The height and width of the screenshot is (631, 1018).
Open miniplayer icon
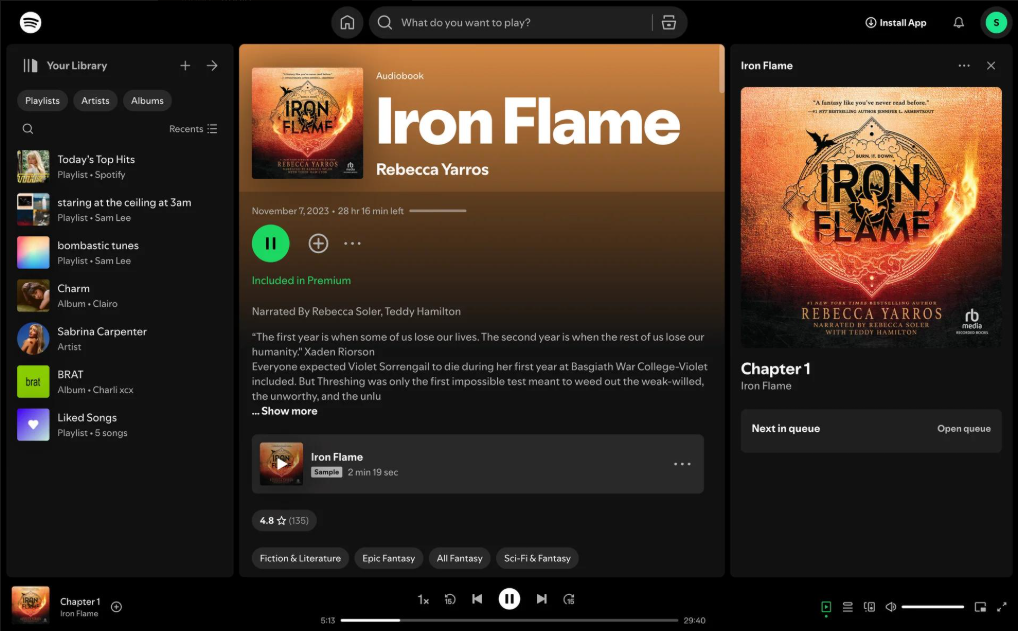click(x=980, y=607)
